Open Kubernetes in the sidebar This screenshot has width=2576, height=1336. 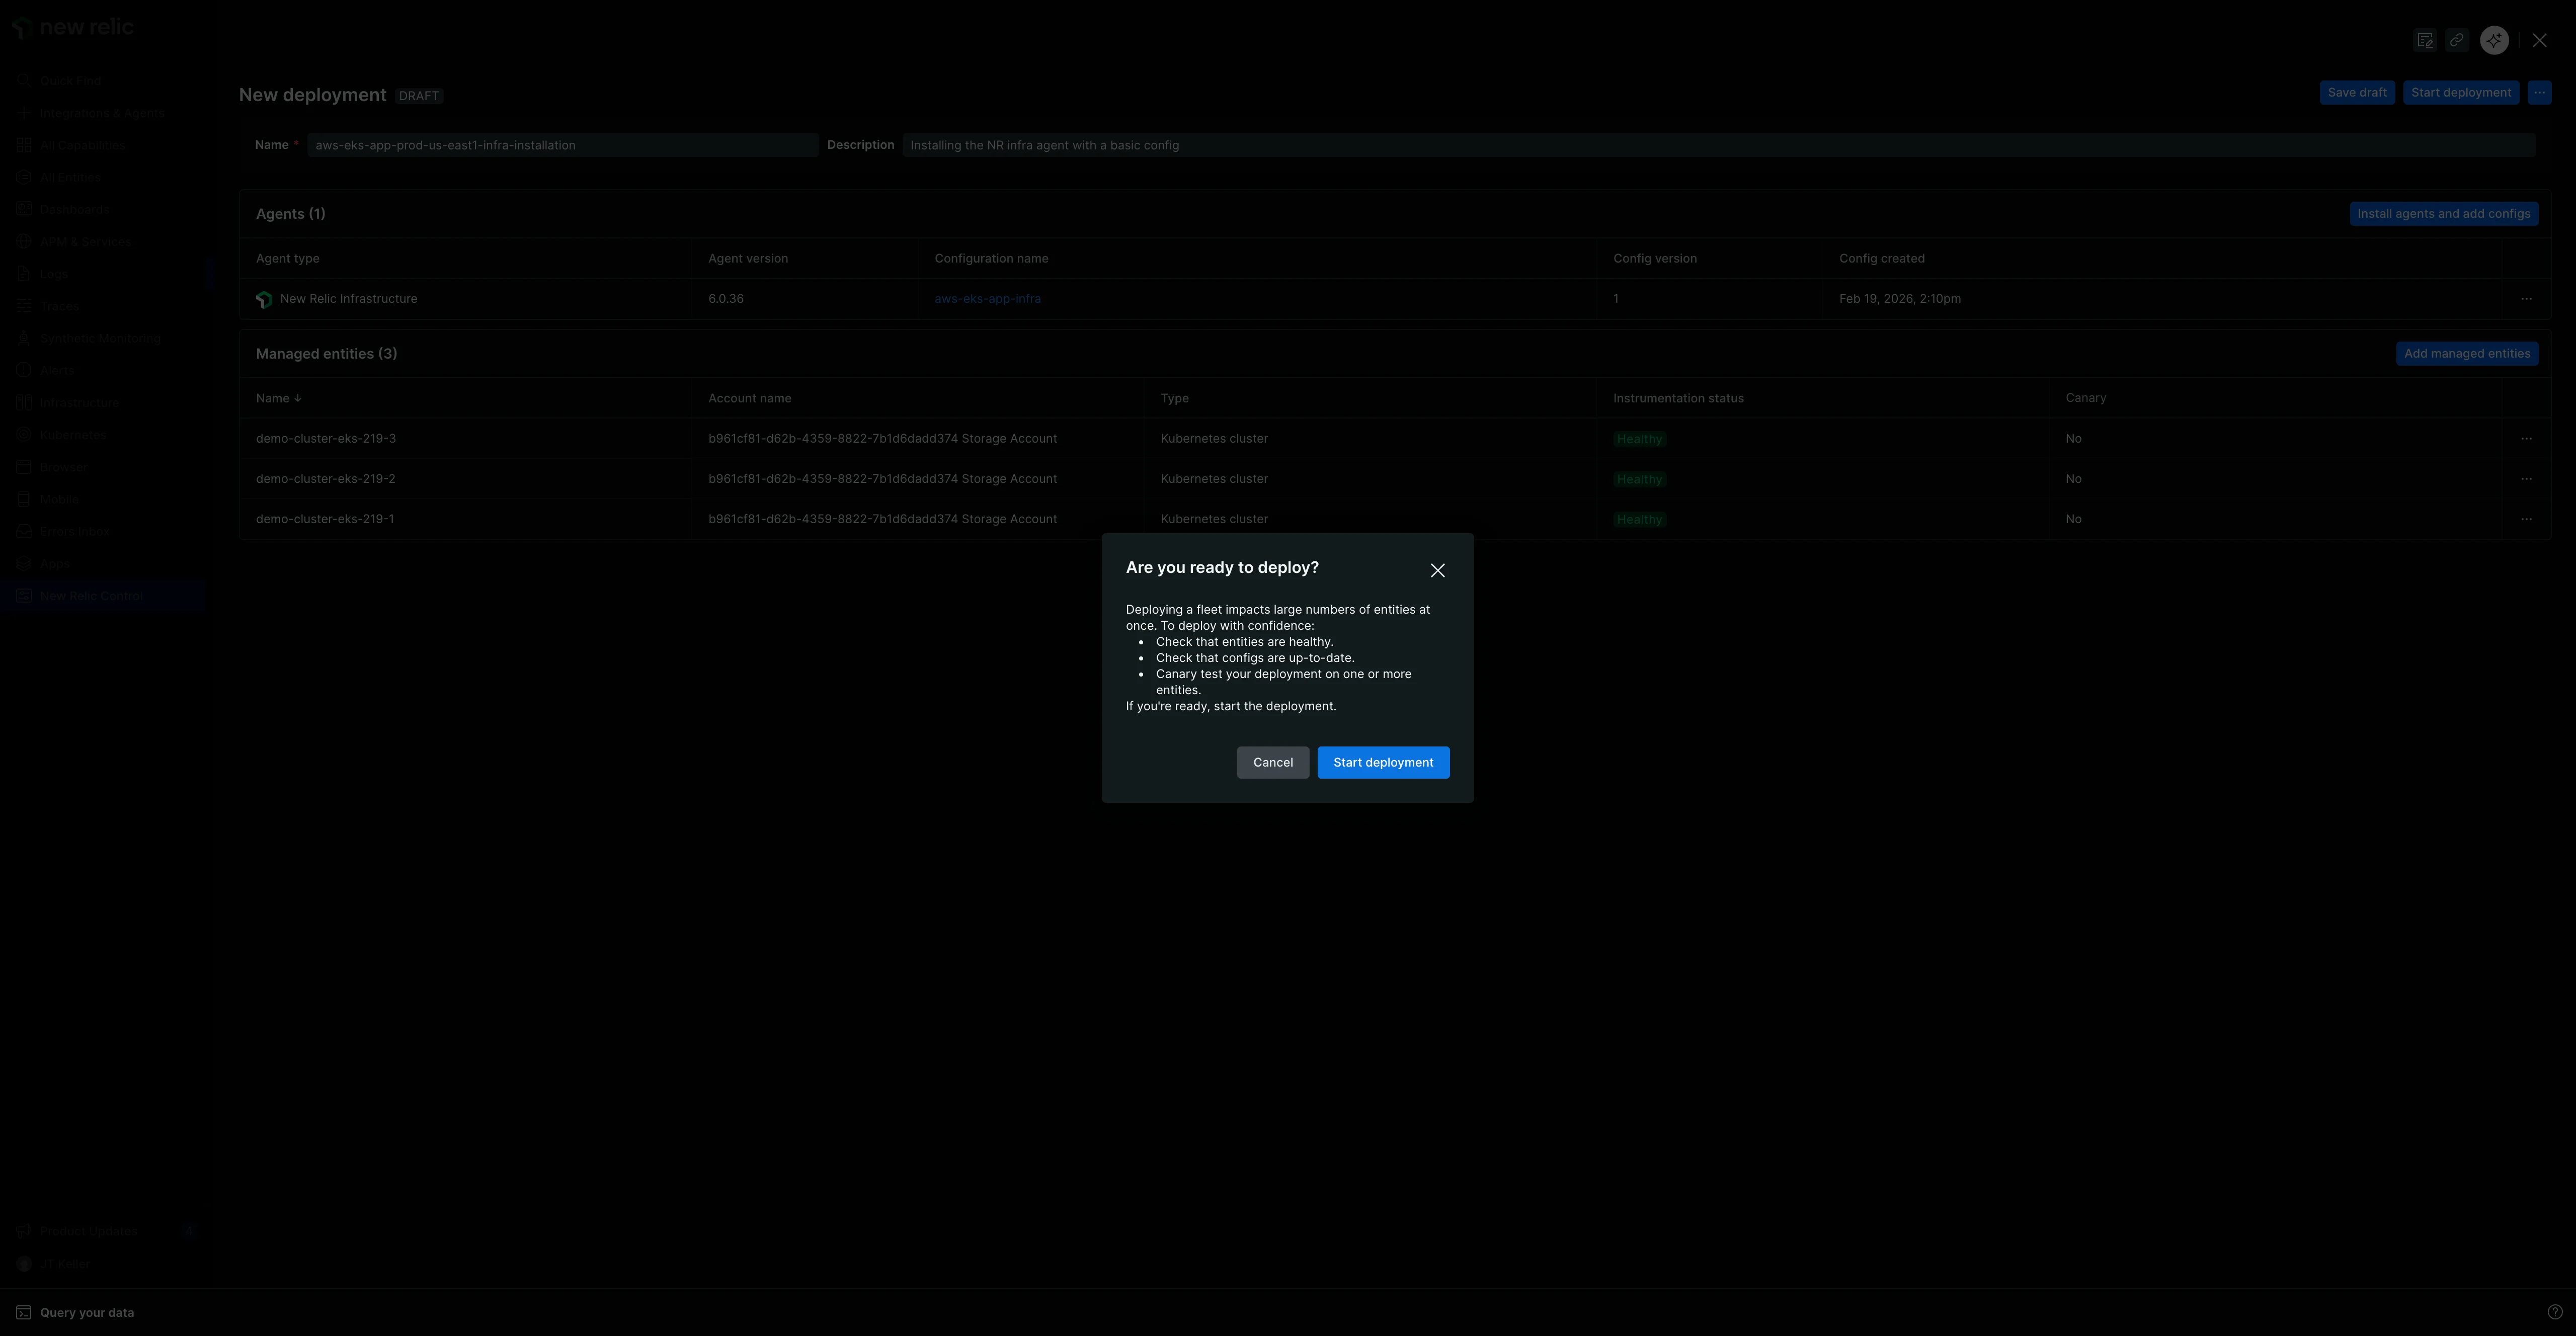coord(72,435)
